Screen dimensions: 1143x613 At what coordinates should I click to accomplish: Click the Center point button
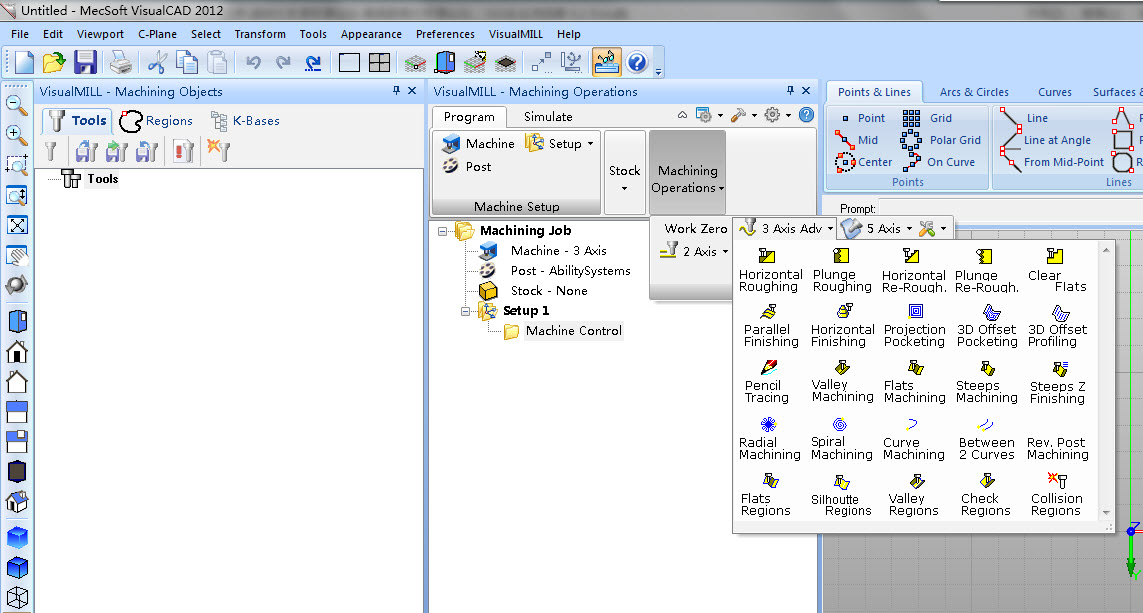point(864,162)
